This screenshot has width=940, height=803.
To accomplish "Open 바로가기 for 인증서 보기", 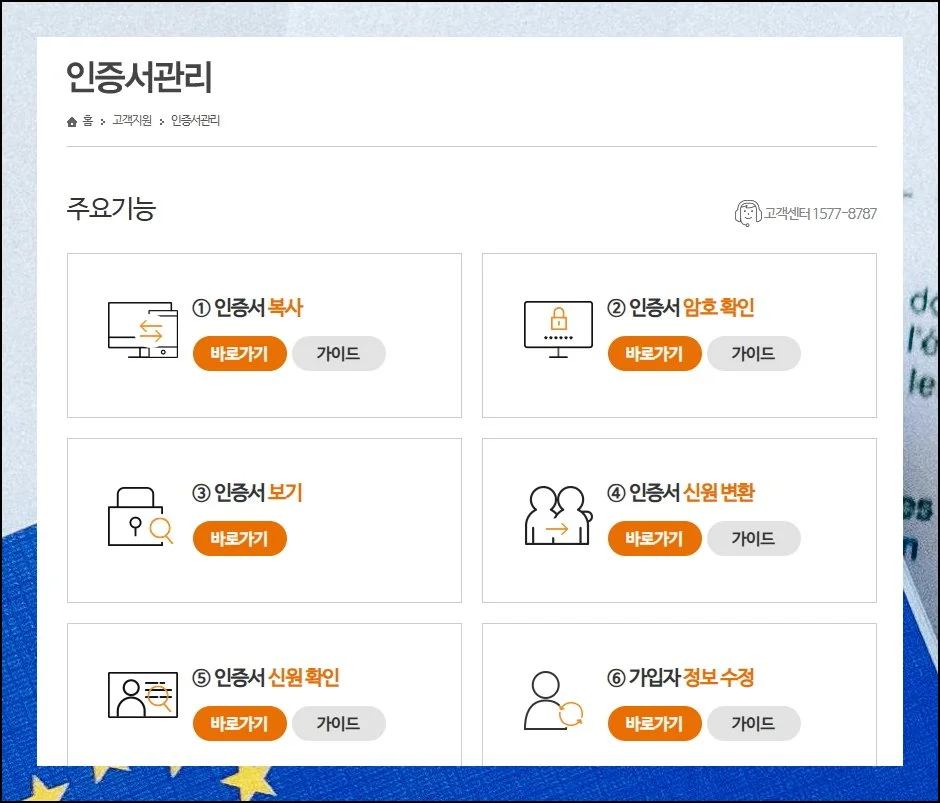I will pos(239,538).
